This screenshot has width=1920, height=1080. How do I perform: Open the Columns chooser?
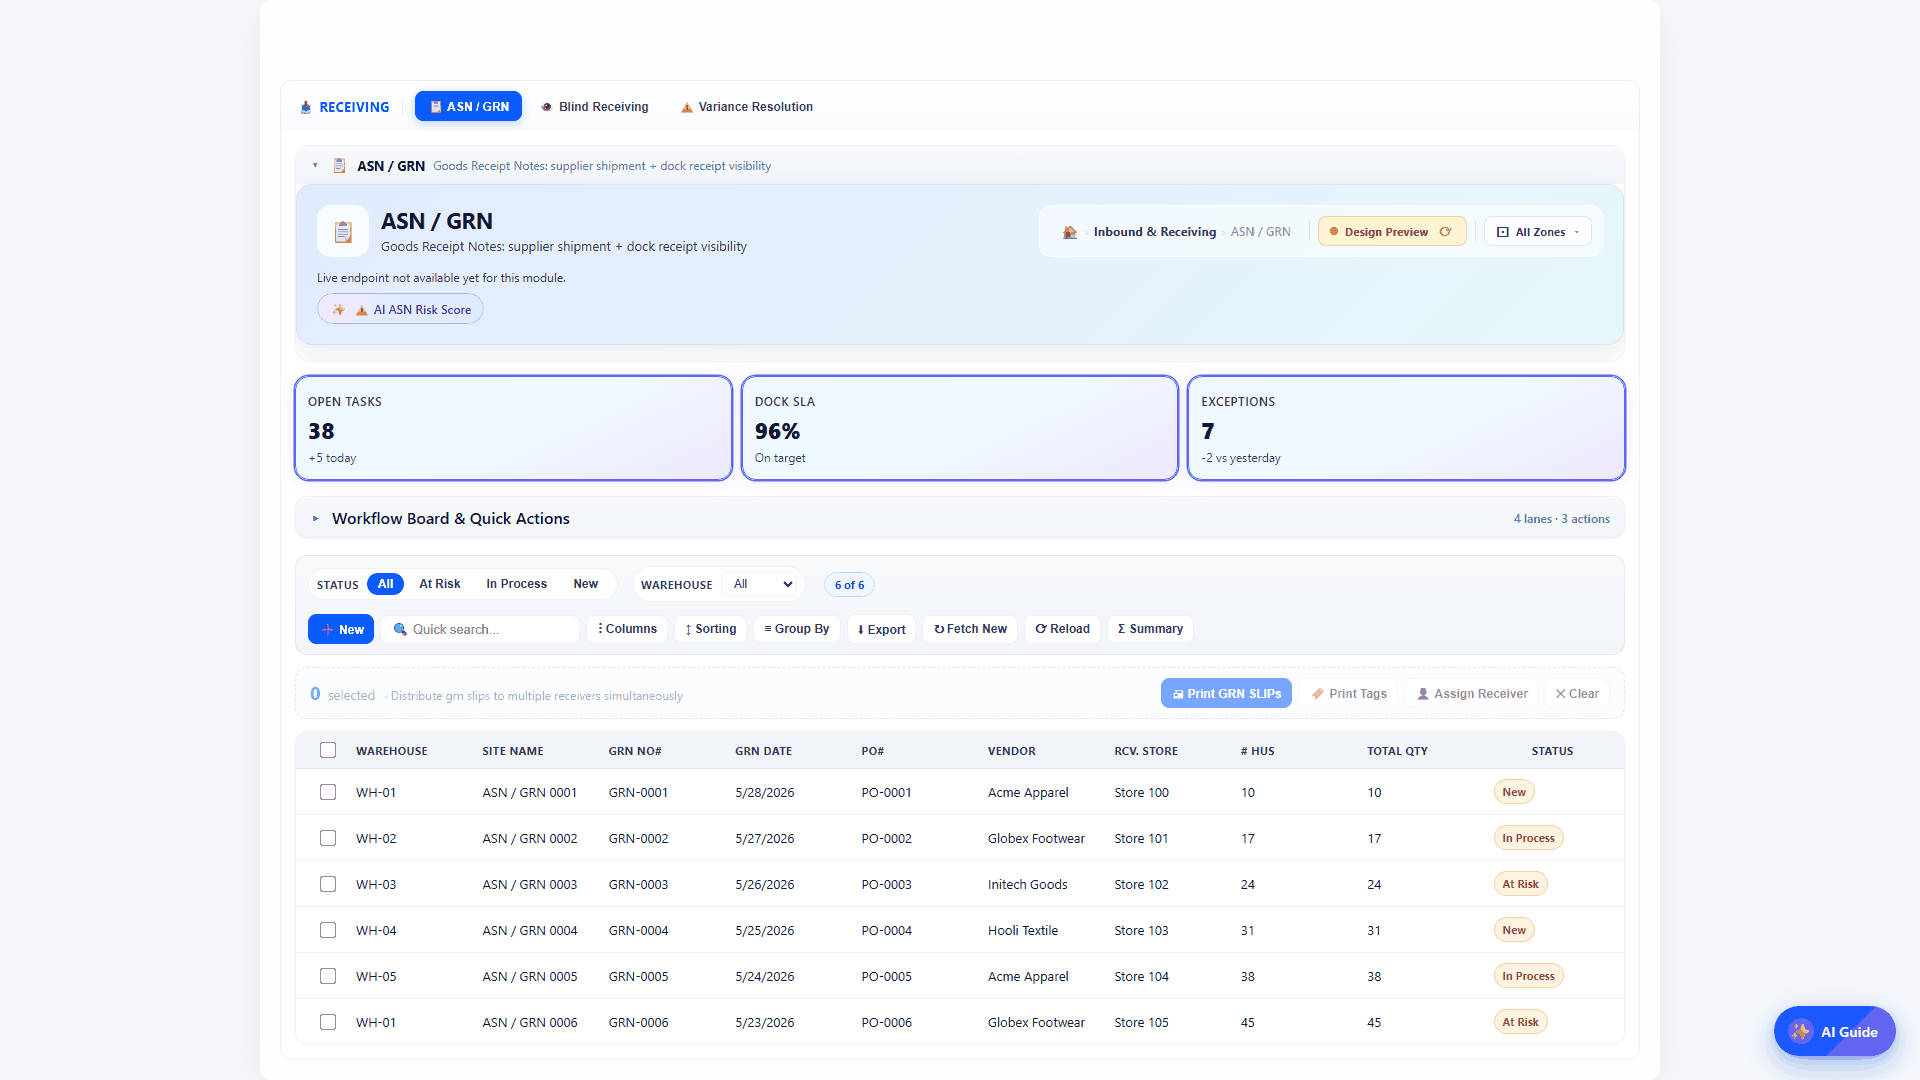pyautogui.click(x=627, y=629)
